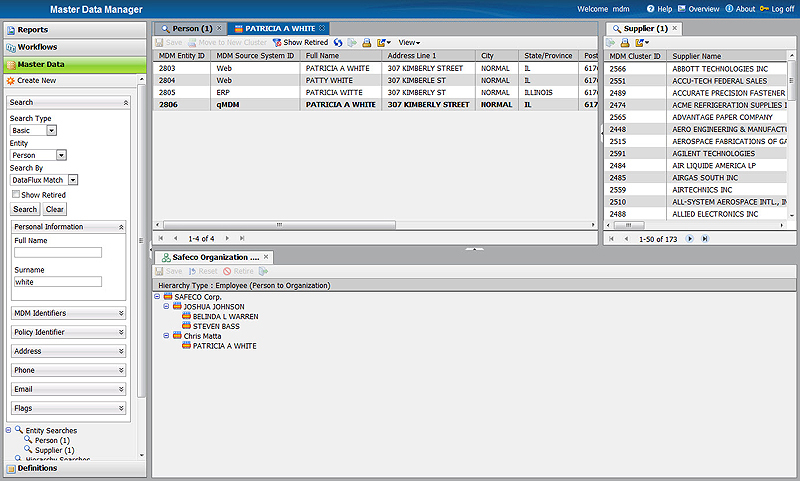Jump to last page of Supplier list
The image size is (800, 481).
coord(705,239)
